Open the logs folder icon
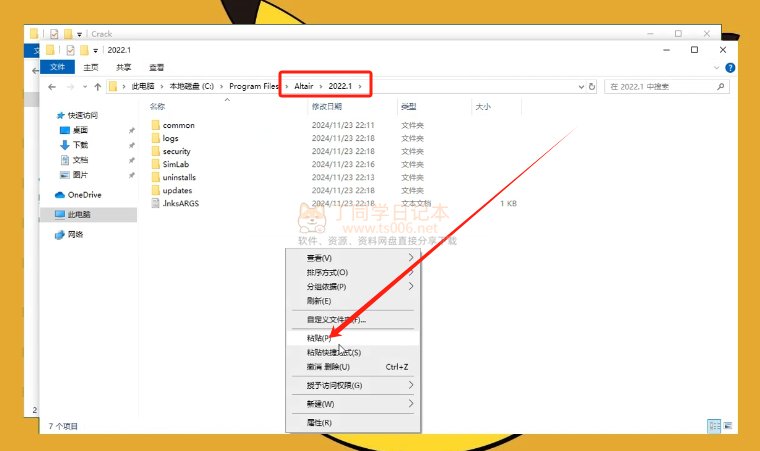 point(156,138)
